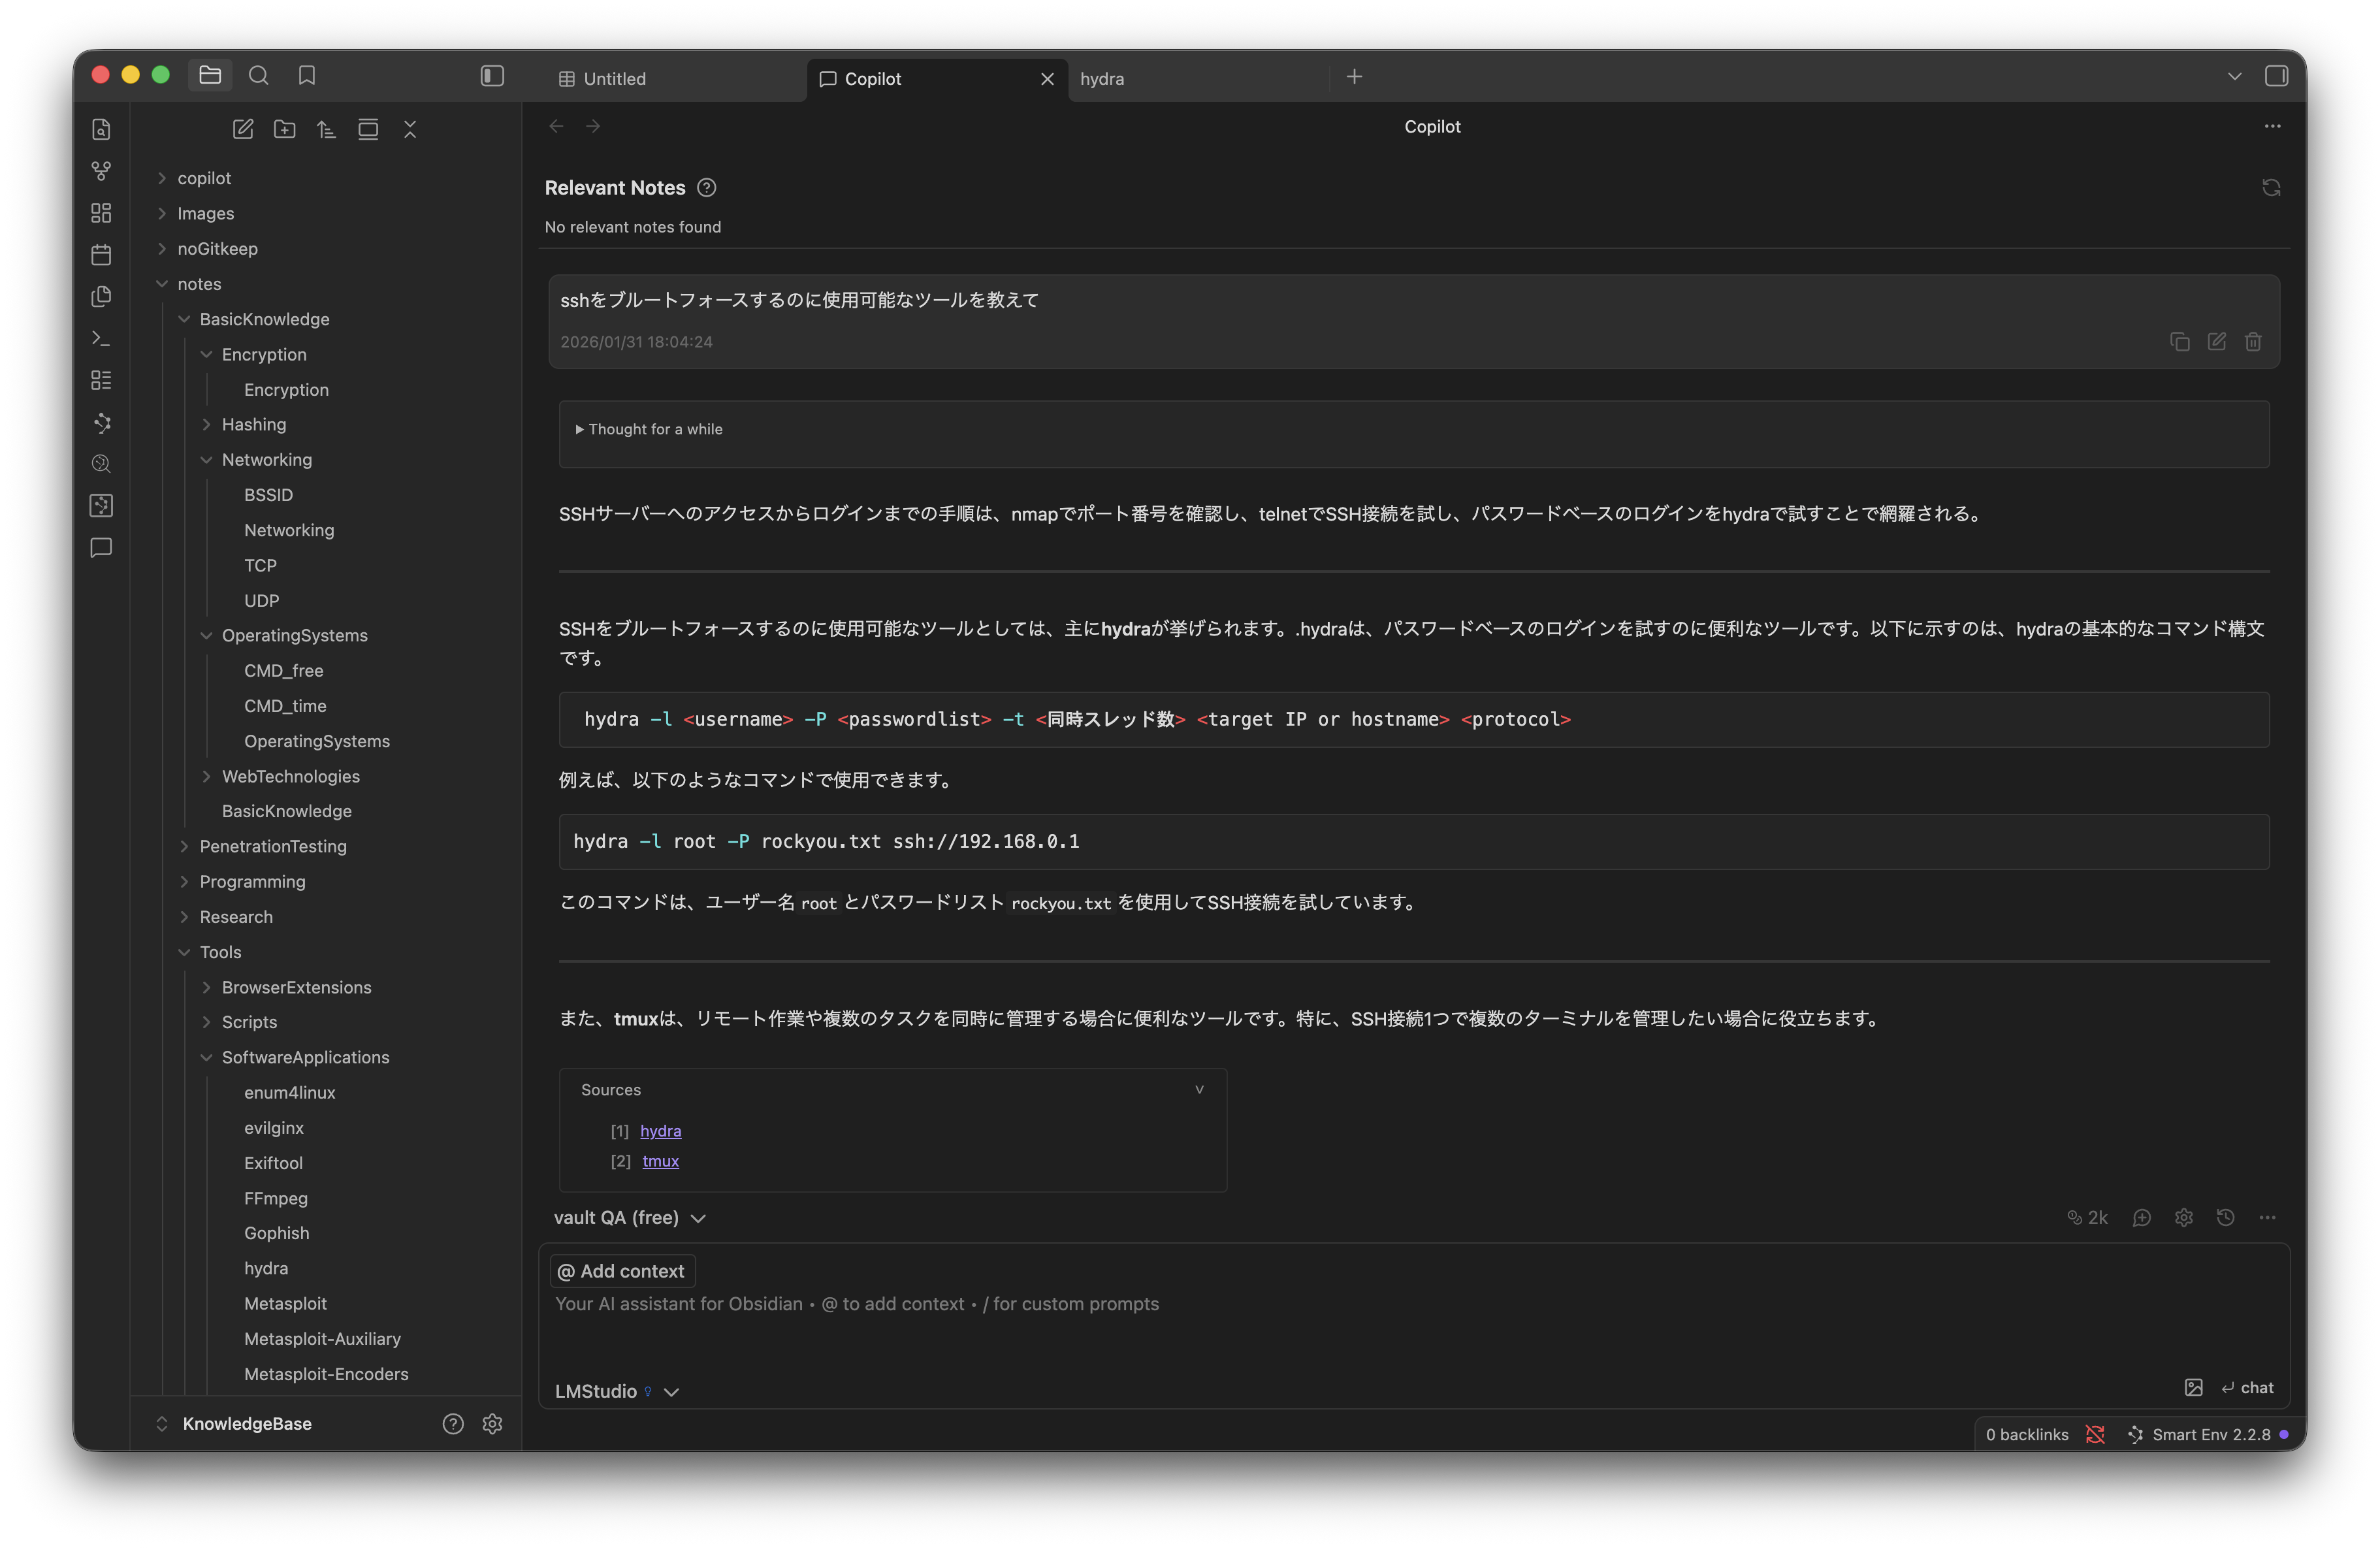Refresh the Relevant Notes panel
The height and width of the screenshot is (1548, 2380).
(2271, 188)
